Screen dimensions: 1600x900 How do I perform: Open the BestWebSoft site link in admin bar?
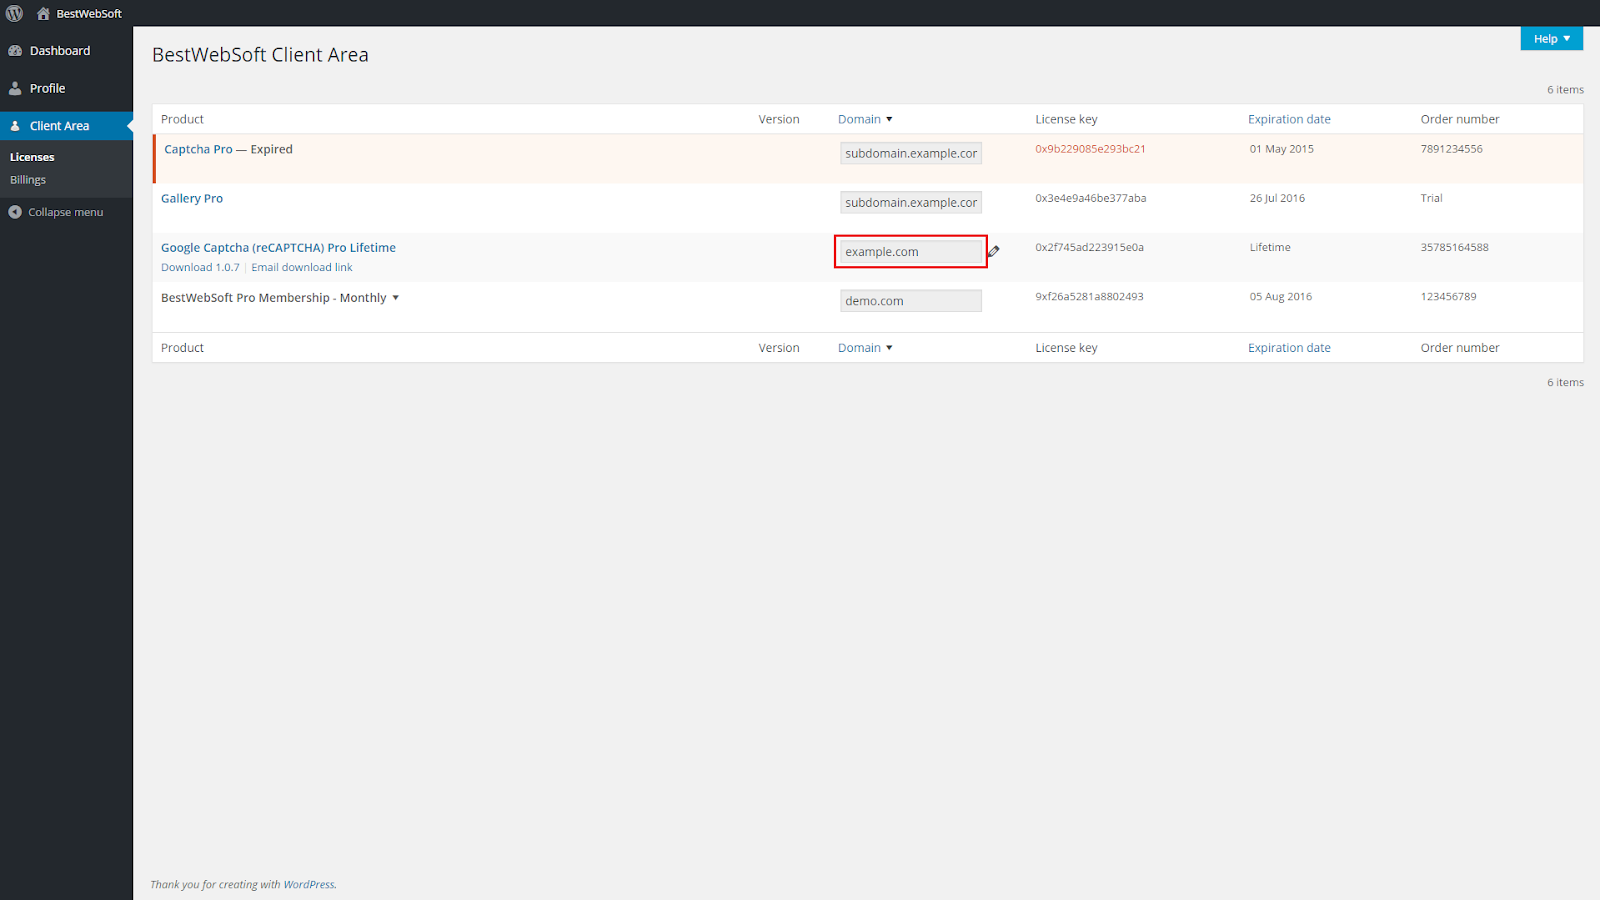(89, 14)
